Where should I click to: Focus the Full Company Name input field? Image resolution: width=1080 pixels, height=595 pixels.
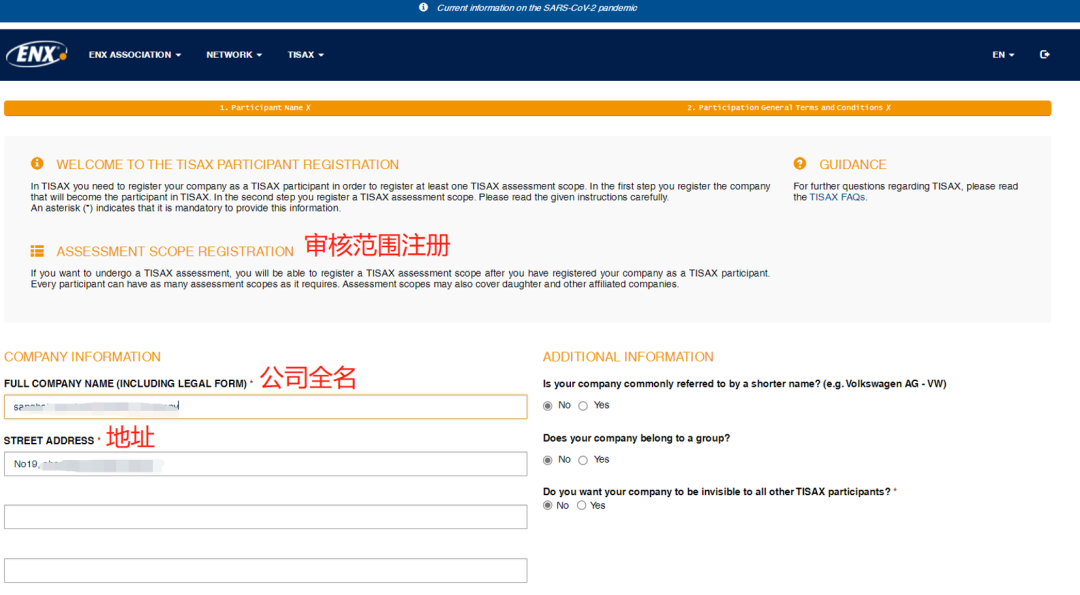266,406
